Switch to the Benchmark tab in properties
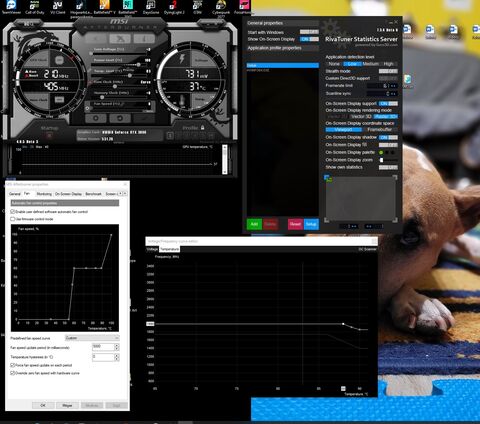The image size is (480, 424). 94,194
